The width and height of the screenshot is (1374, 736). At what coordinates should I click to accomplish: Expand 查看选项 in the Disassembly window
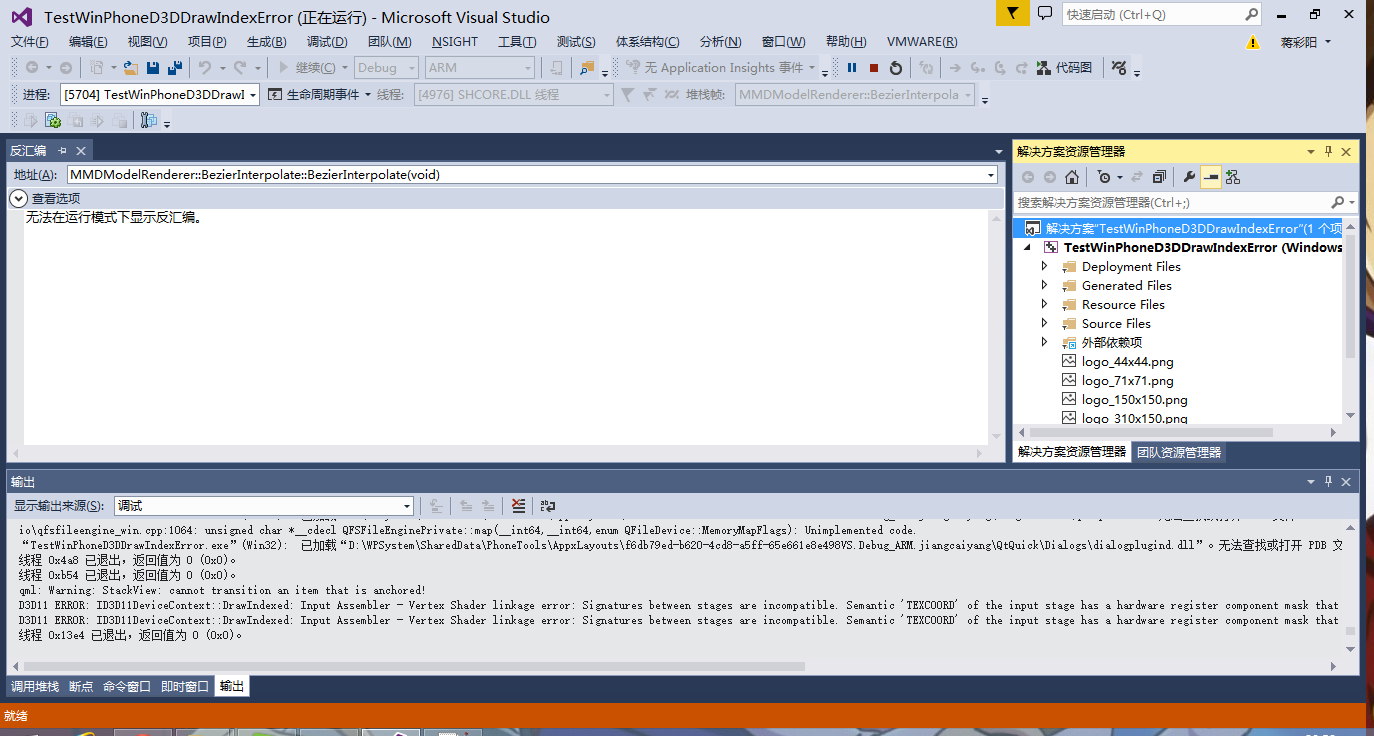click(18, 198)
